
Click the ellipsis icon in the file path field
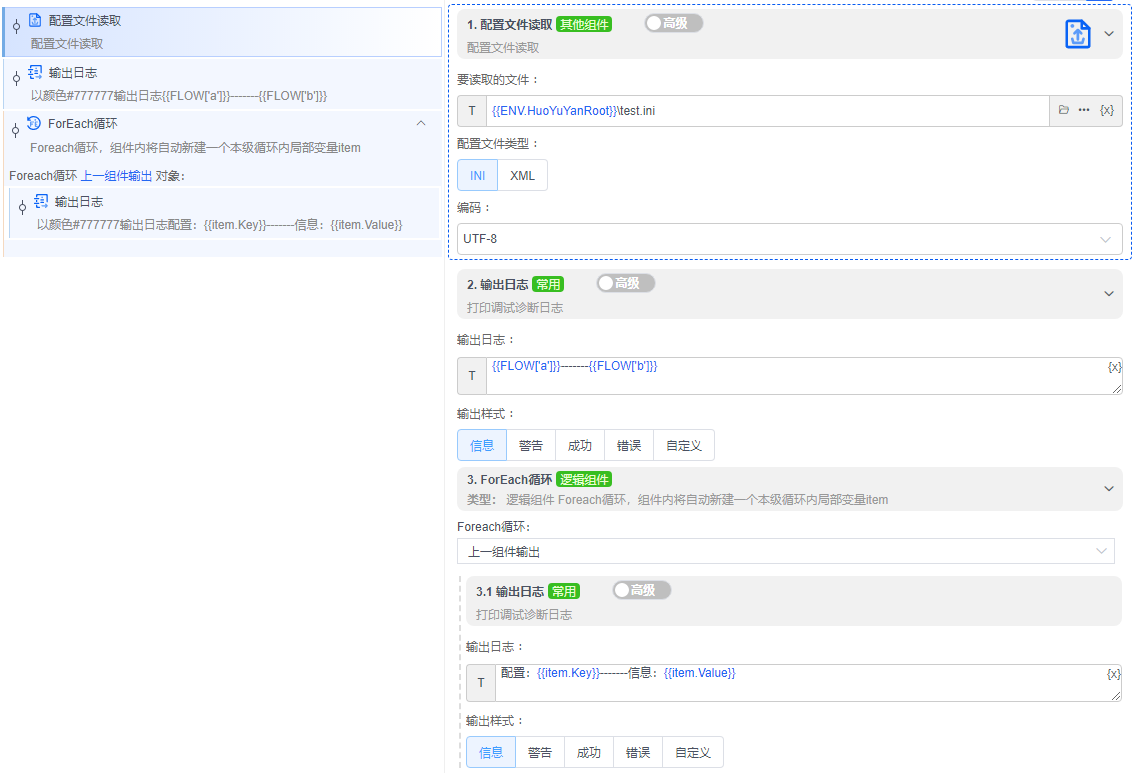point(1083,110)
